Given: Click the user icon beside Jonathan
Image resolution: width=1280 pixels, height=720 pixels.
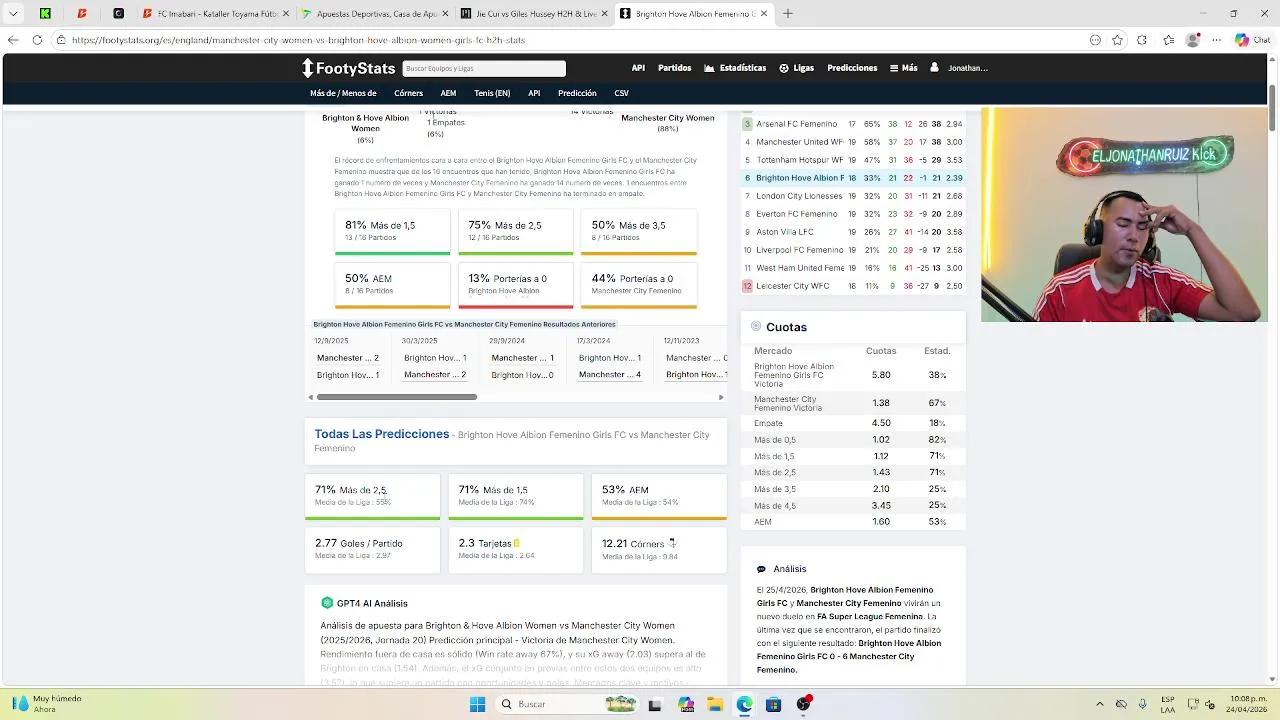Looking at the screenshot, I should click(x=934, y=68).
